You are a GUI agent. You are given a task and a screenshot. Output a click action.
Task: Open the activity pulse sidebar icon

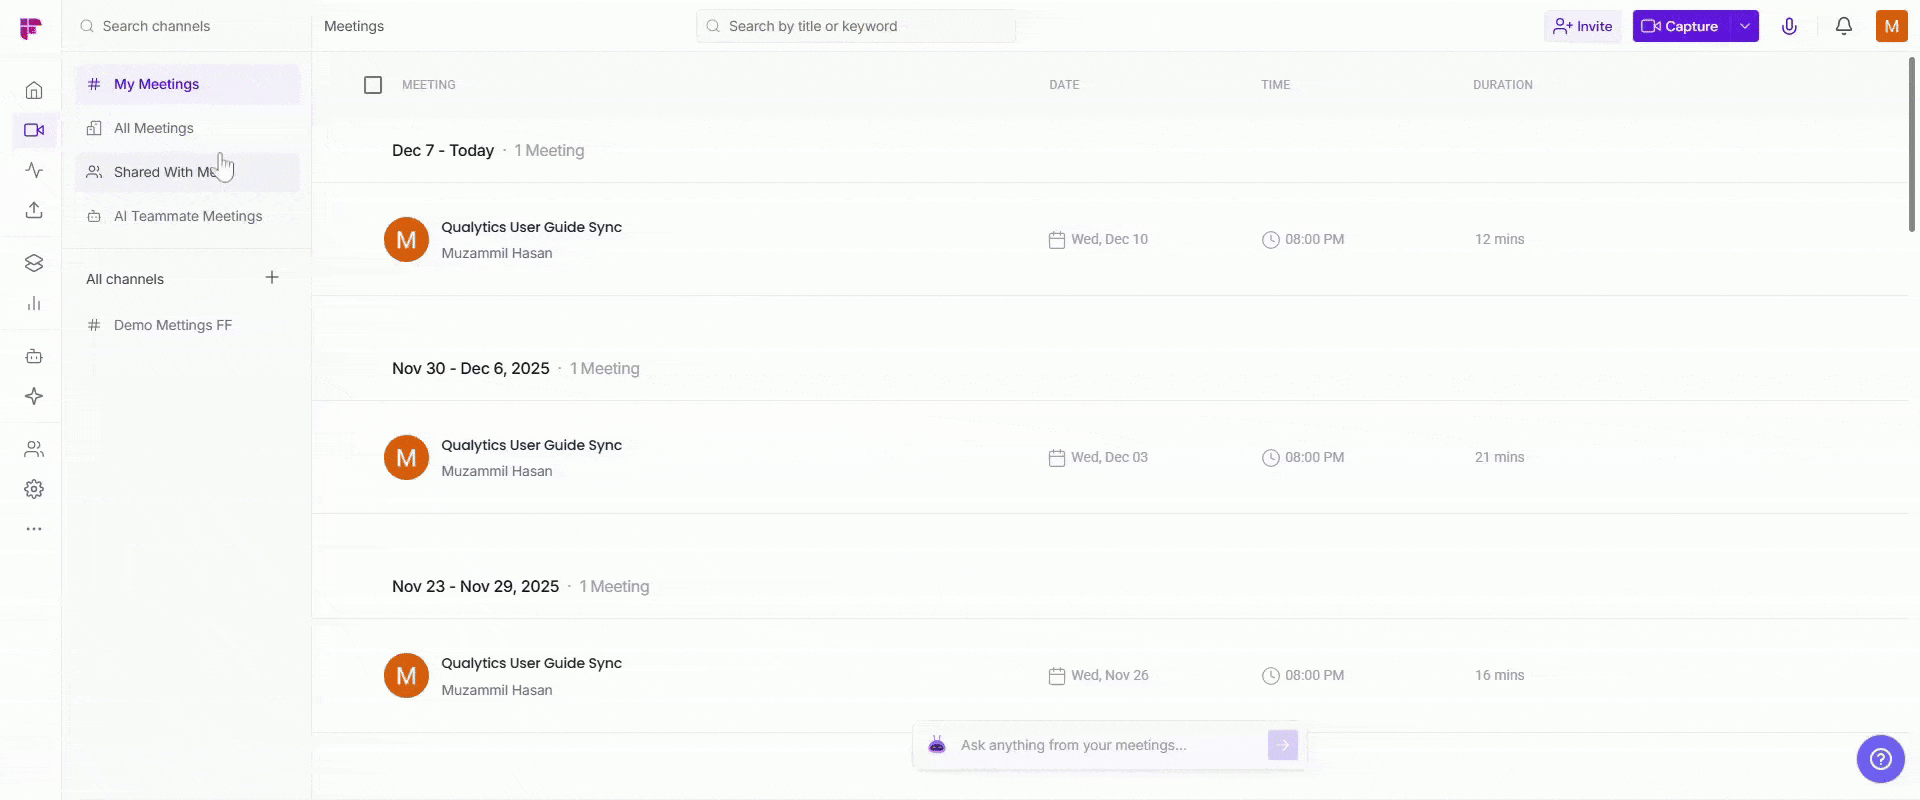point(34,170)
